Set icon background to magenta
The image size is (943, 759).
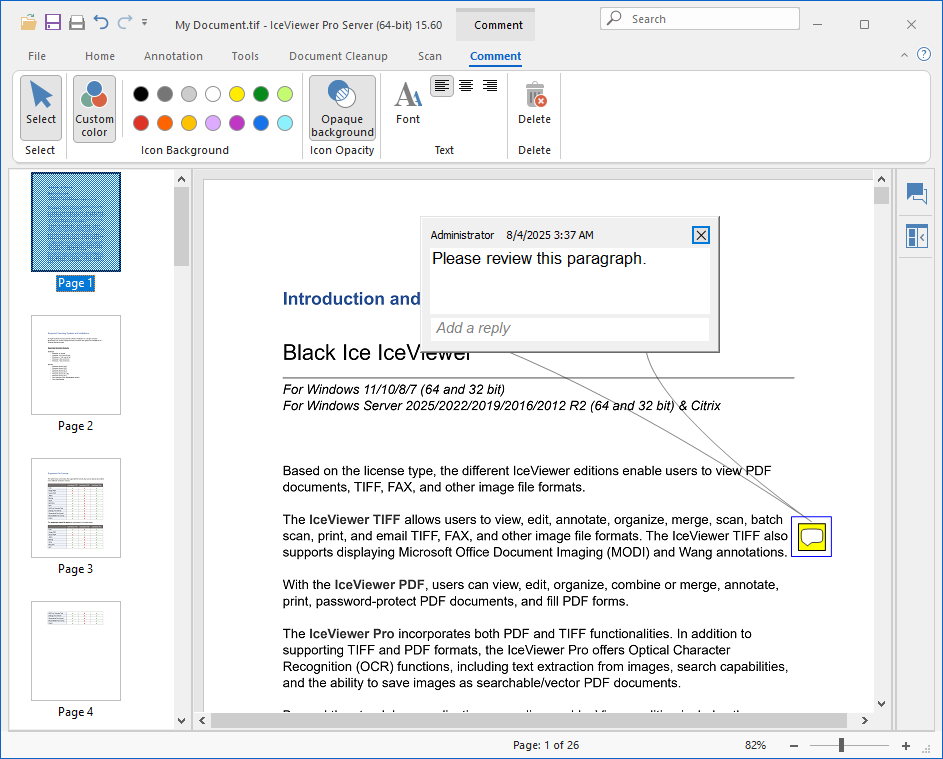pos(237,123)
